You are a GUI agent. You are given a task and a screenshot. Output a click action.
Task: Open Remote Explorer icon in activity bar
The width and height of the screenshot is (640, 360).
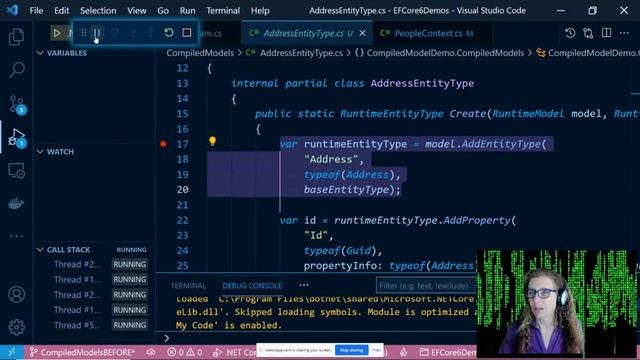pyautogui.click(x=16, y=171)
